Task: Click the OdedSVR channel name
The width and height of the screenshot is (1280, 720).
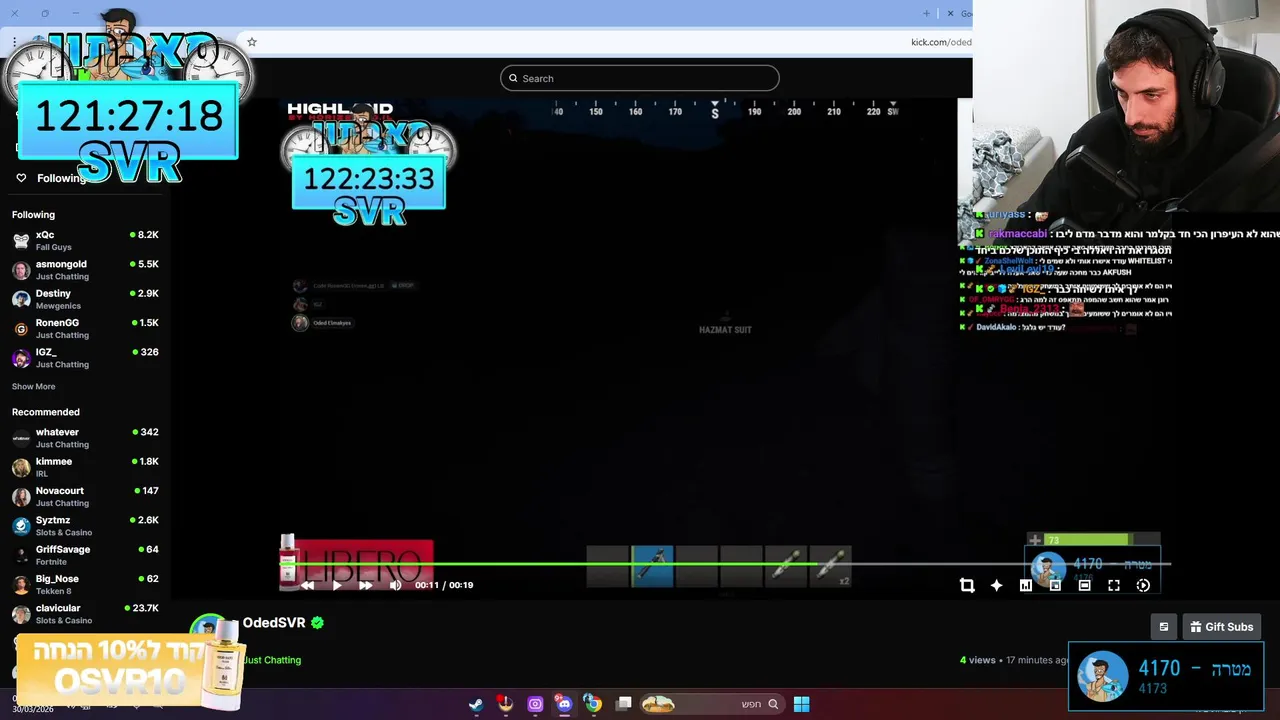Action: [274, 622]
